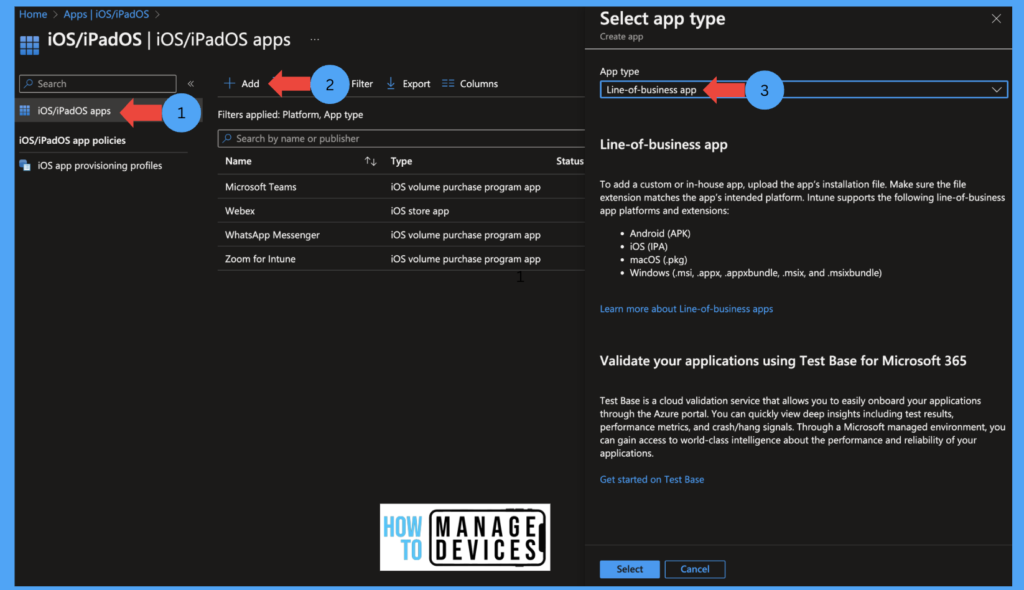The height and width of the screenshot is (590, 1024).
Task: Close the Select app type panel
Action: (x=996, y=19)
